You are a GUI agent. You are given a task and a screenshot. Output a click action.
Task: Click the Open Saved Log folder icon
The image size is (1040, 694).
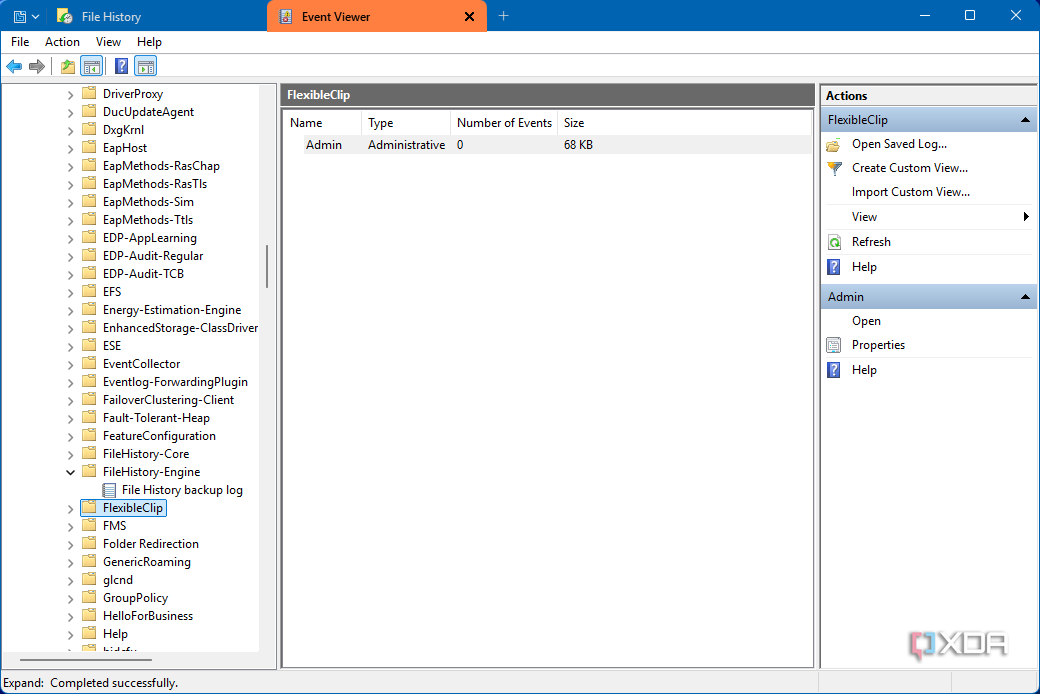(834, 145)
